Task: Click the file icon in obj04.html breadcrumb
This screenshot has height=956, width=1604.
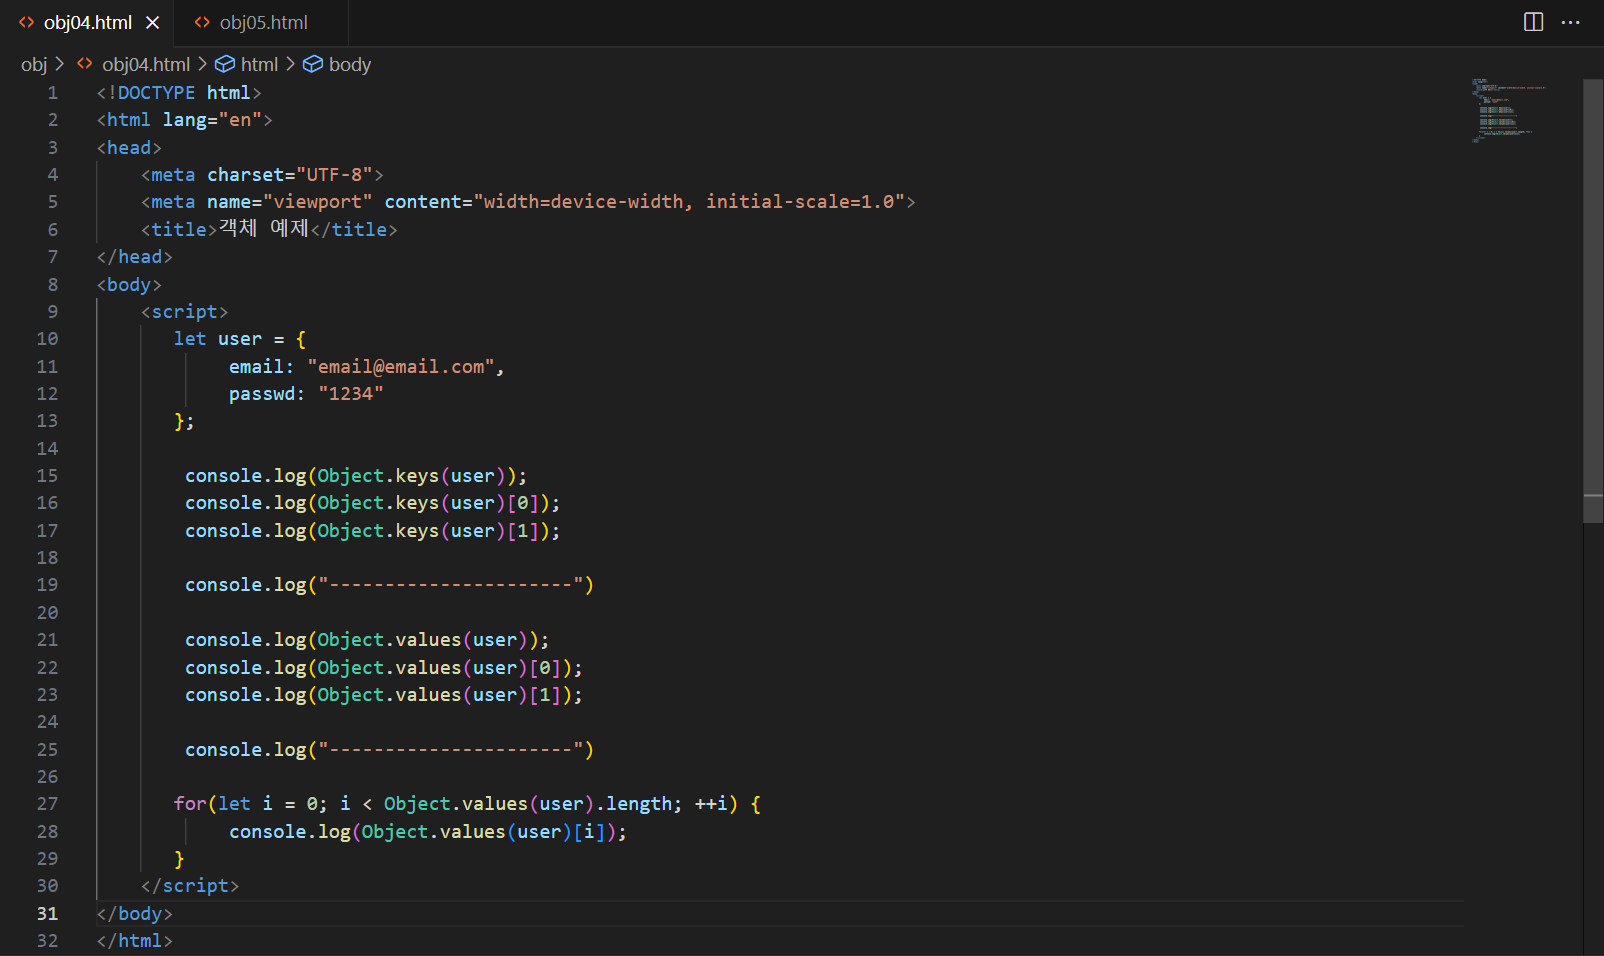Action: 85,63
